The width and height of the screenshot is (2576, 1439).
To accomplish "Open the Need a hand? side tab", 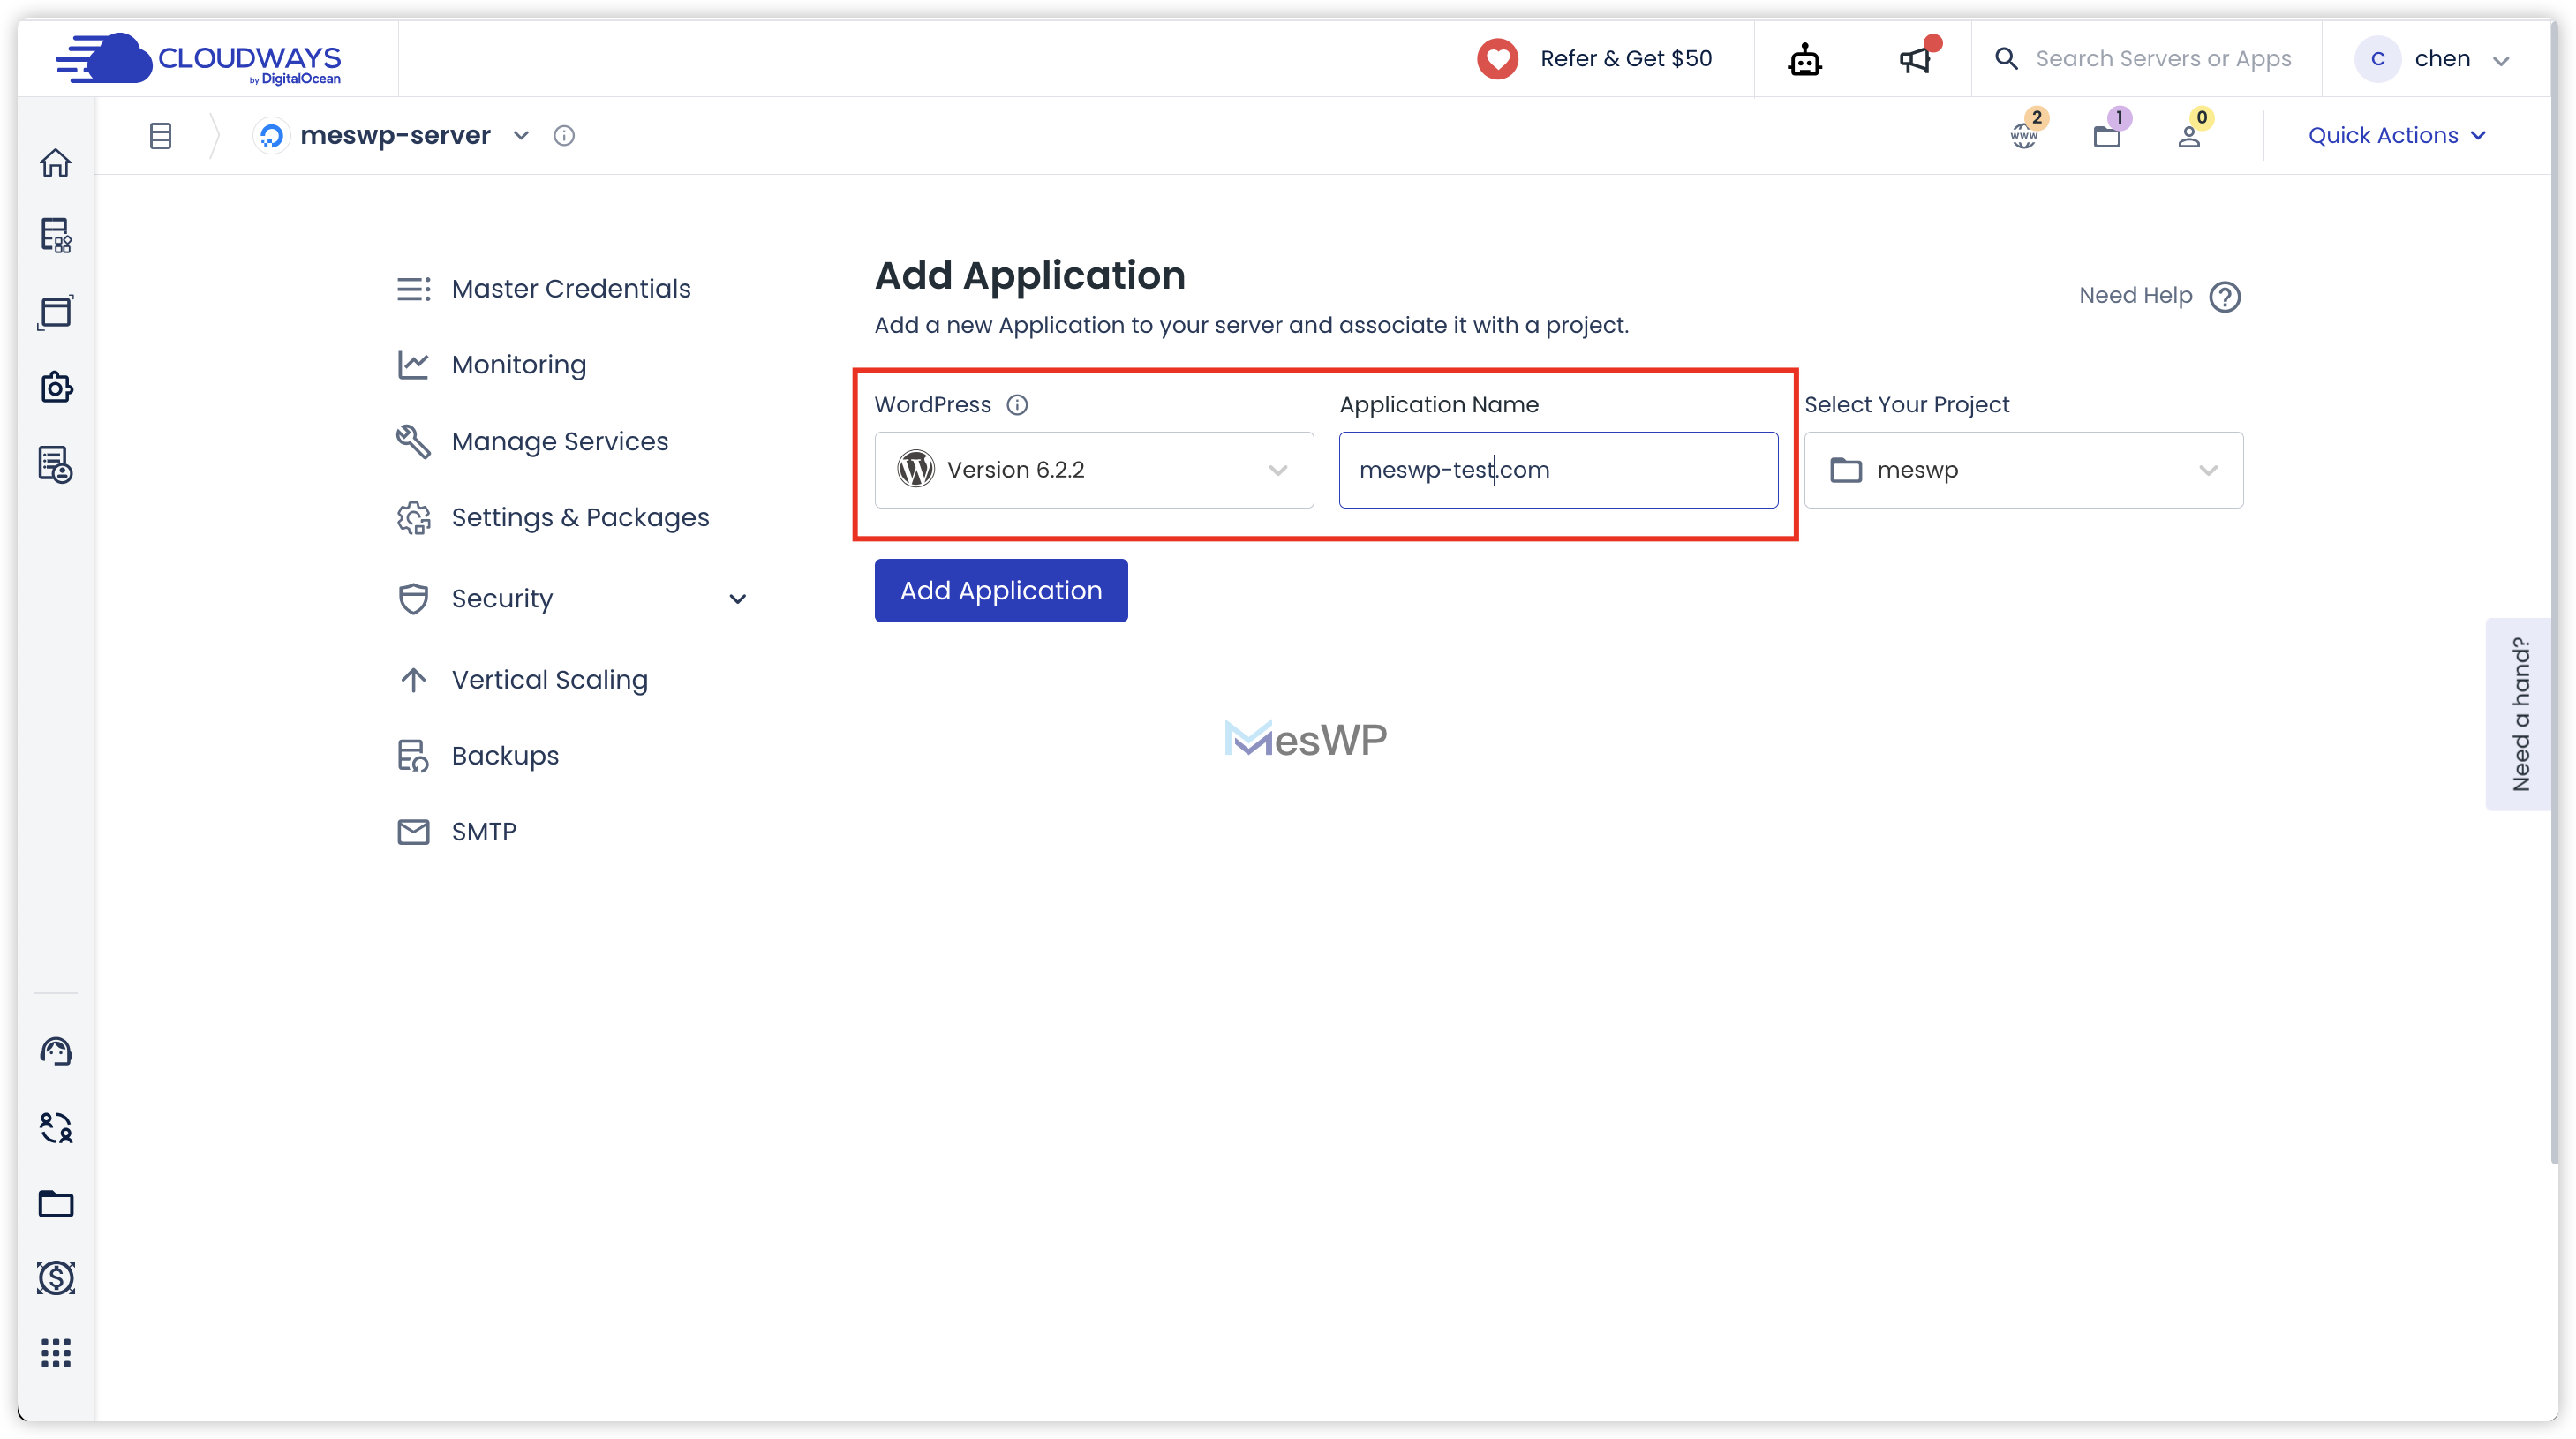I will click(2518, 714).
